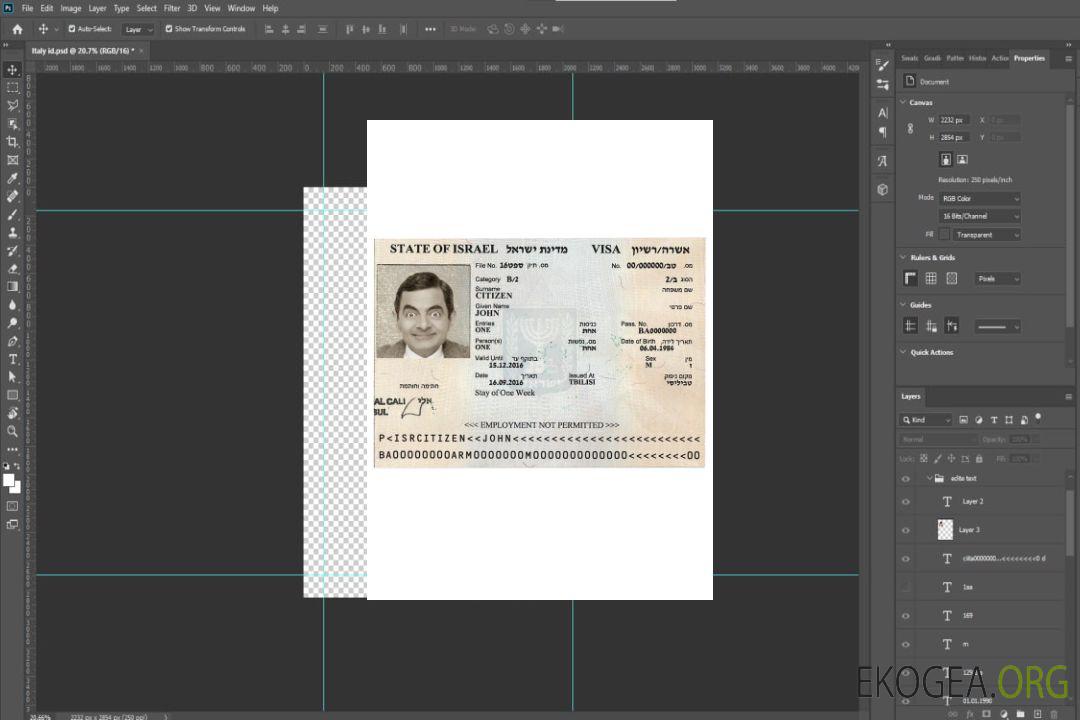Viewport: 1080px width, 720px height.
Task: Collapse the Canvas section
Action: 903,102
